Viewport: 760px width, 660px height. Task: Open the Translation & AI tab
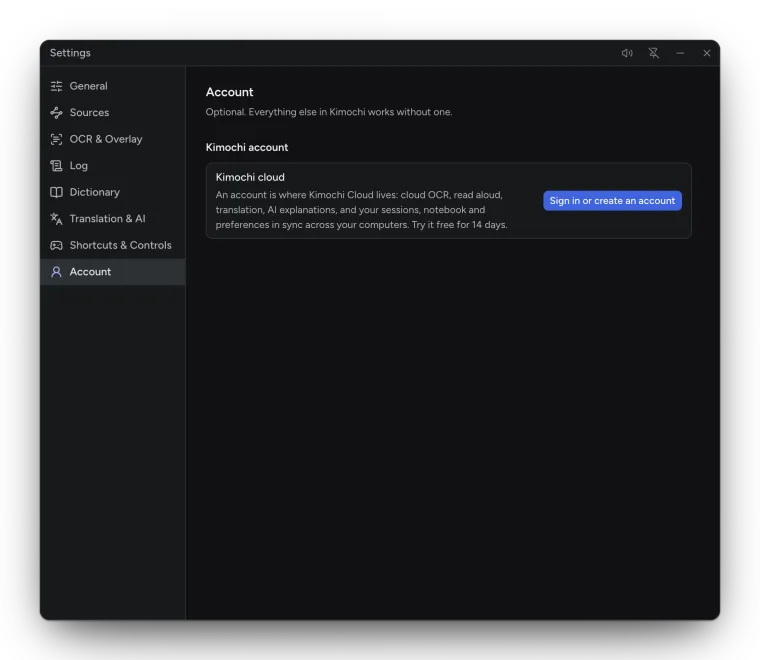[x=112, y=219]
